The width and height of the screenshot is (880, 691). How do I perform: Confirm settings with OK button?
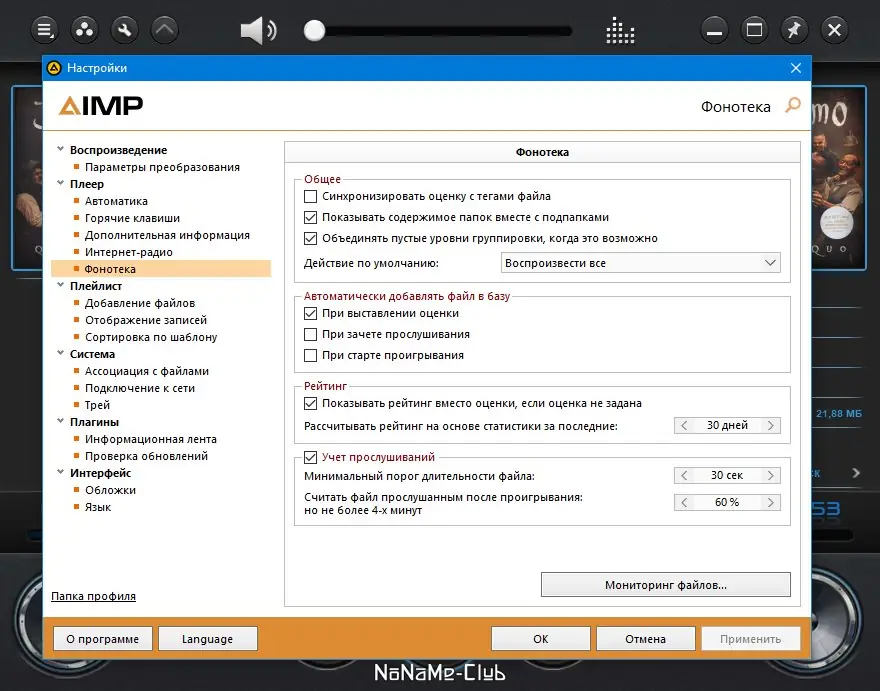pos(540,639)
